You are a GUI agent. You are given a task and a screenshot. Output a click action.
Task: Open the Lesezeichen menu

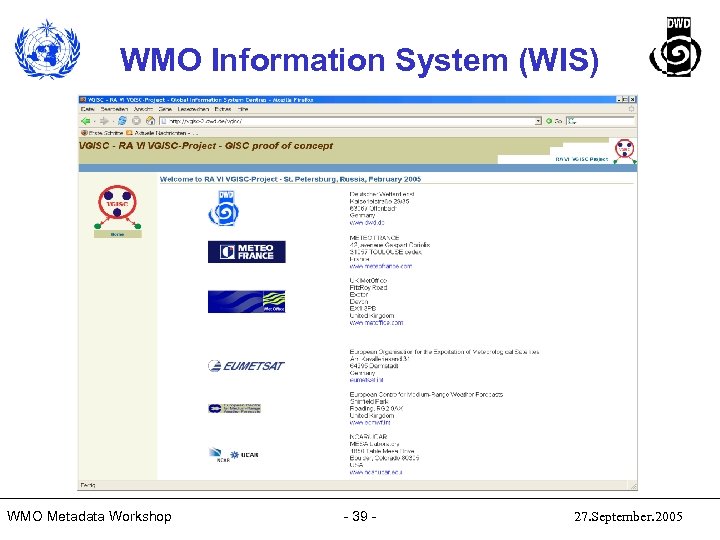click(193, 109)
